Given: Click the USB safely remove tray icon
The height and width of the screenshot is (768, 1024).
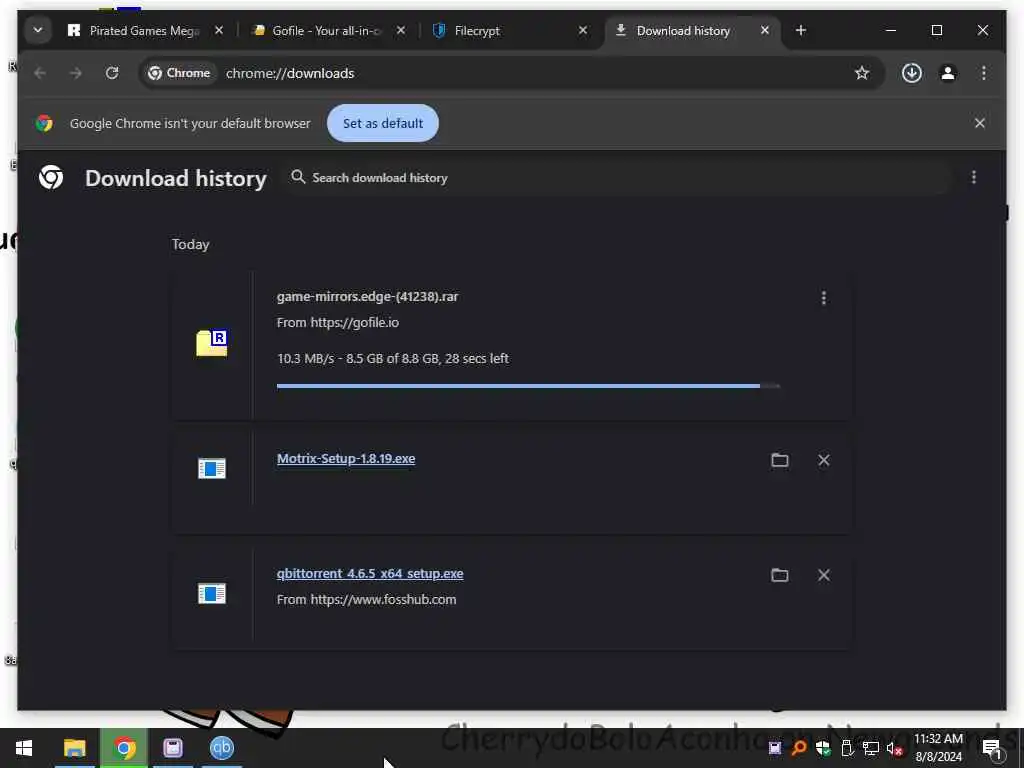Looking at the screenshot, I should 847,748.
